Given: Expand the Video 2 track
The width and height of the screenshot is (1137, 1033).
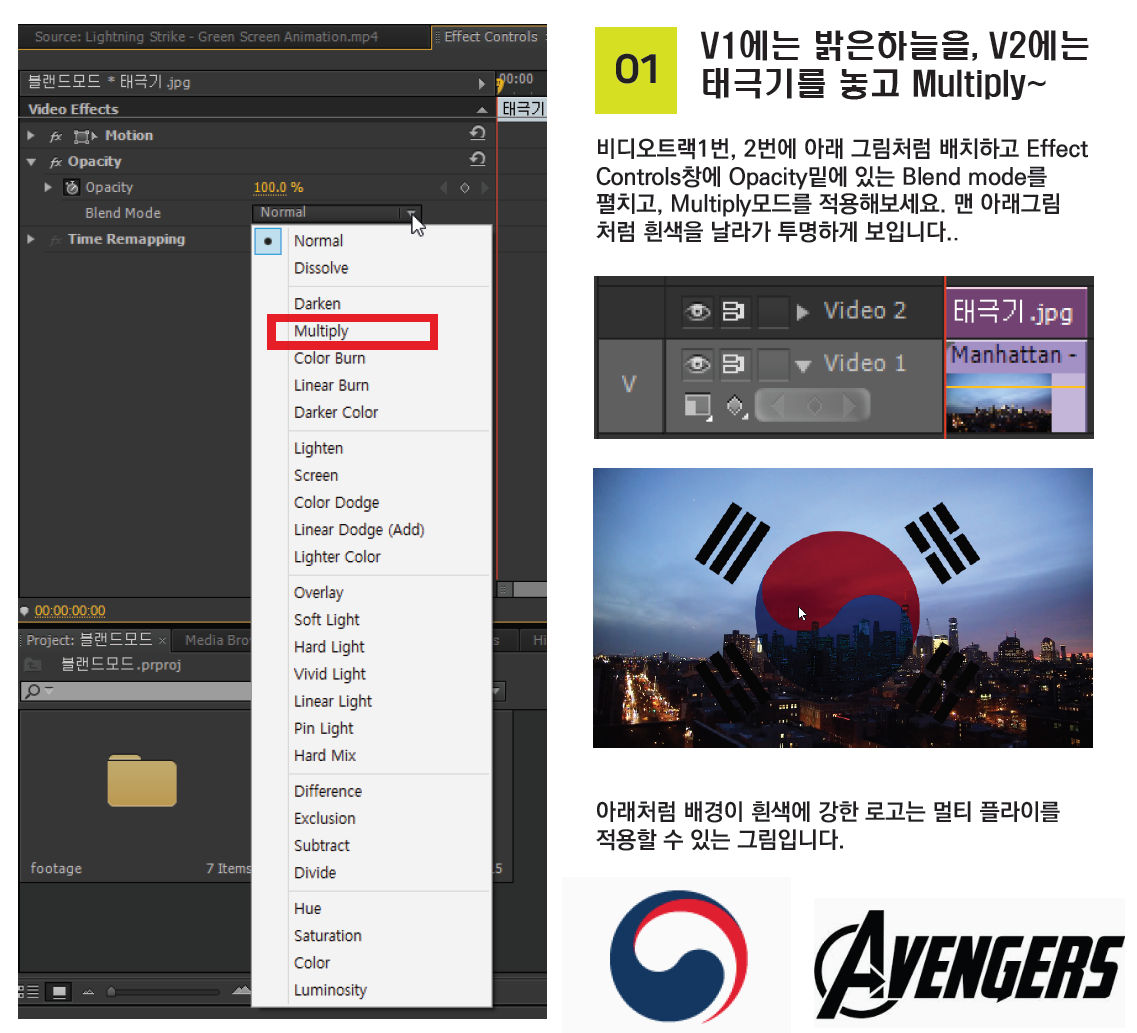Looking at the screenshot, I should click(x=802, y=312).
